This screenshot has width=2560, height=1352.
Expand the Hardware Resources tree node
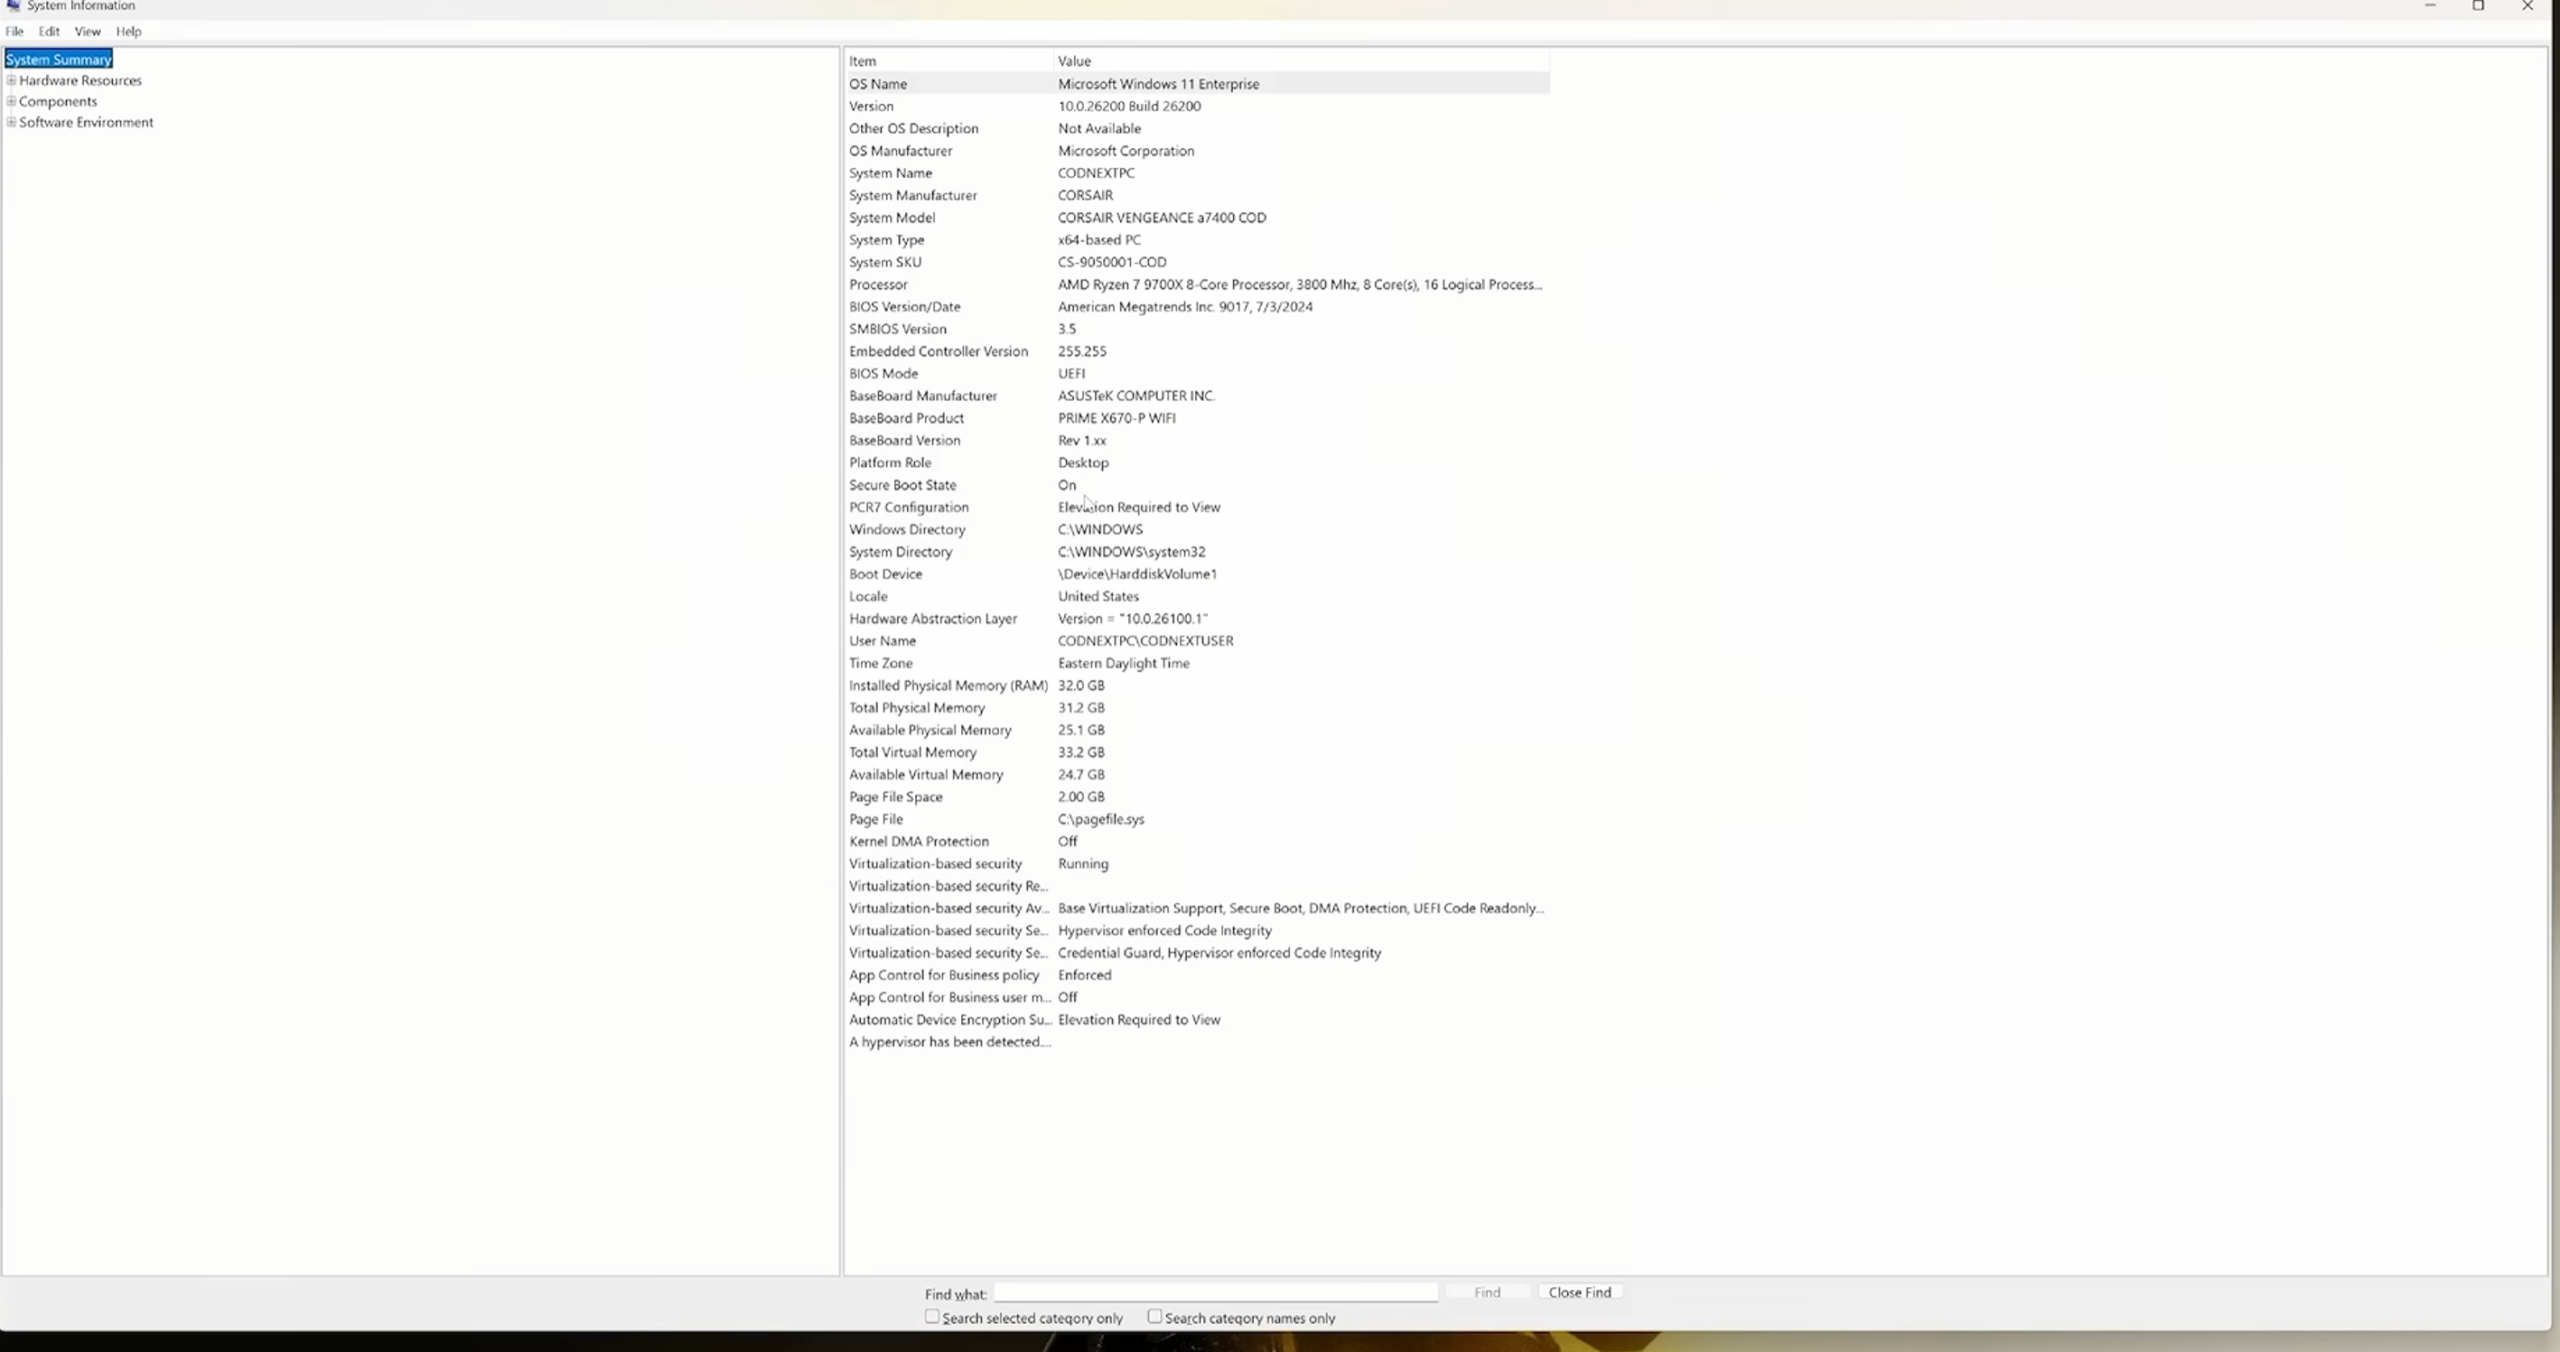[11, 80]
